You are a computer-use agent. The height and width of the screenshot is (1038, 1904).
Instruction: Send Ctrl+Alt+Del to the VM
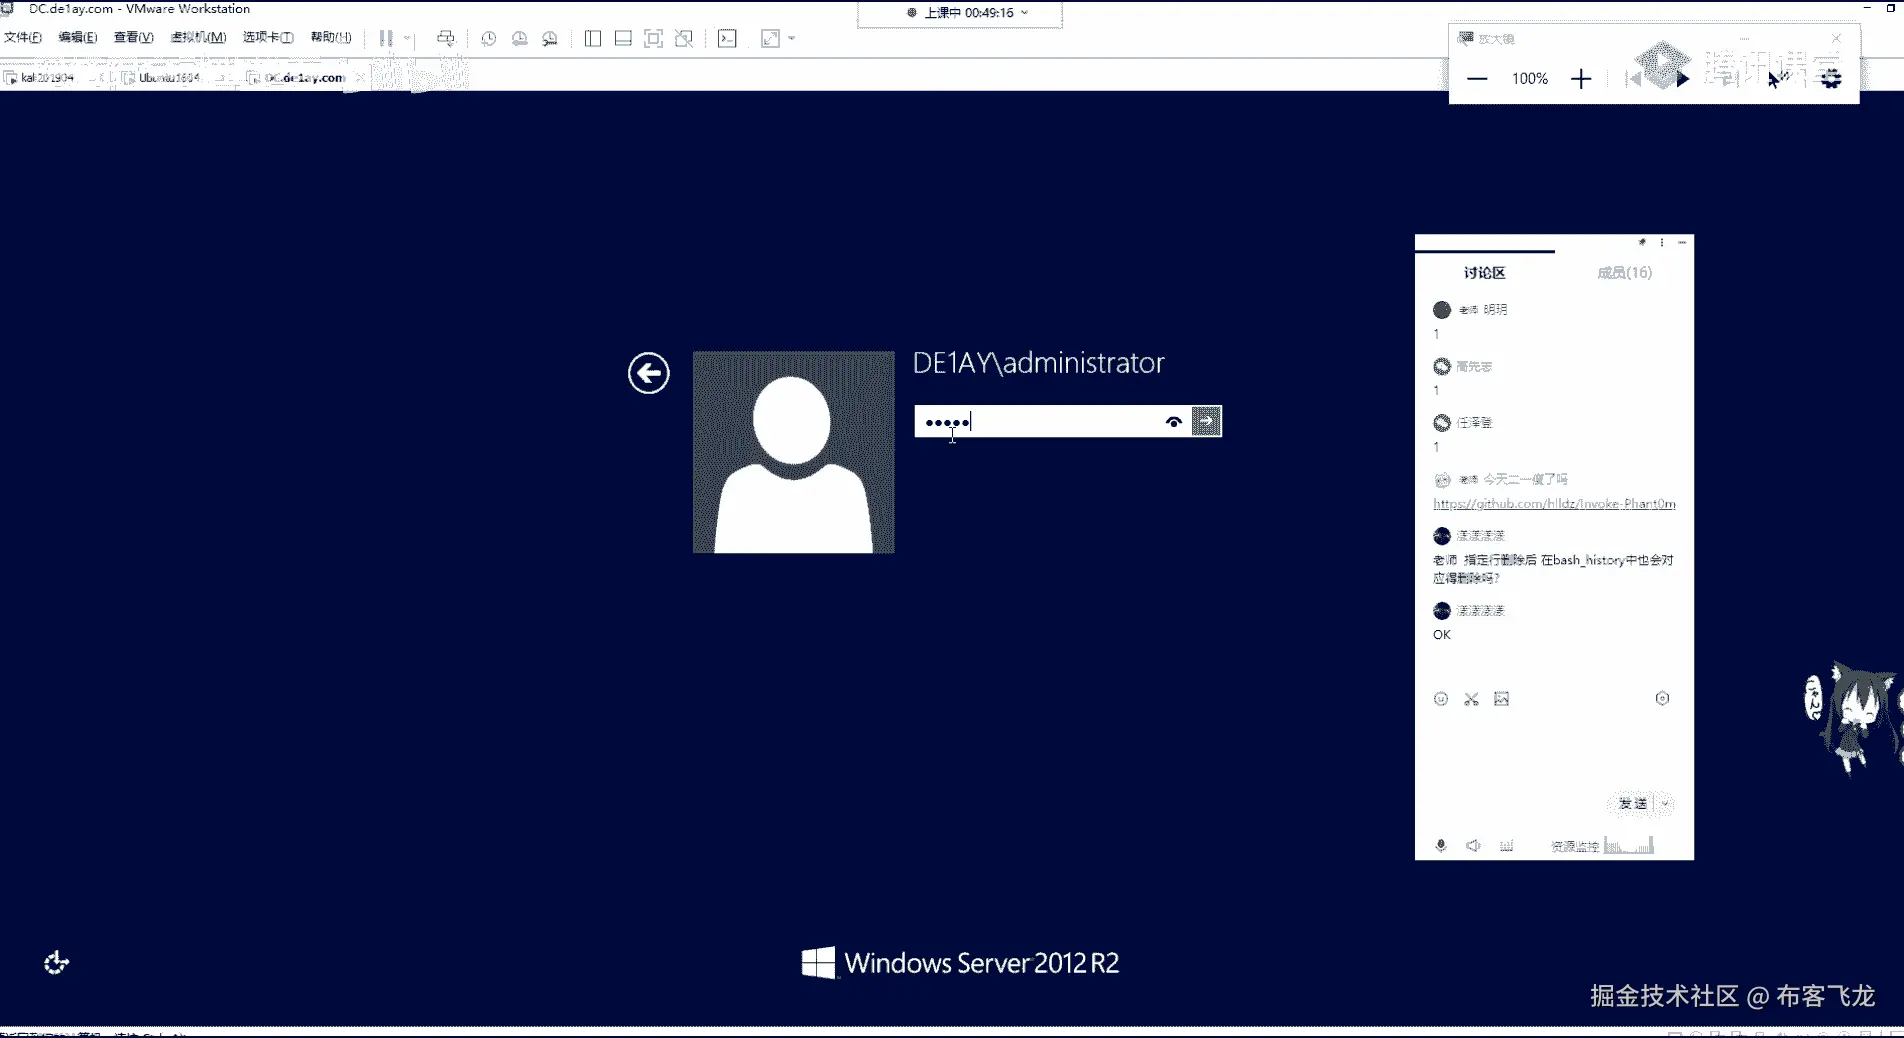pyautogui.click(x=446, y=38)
